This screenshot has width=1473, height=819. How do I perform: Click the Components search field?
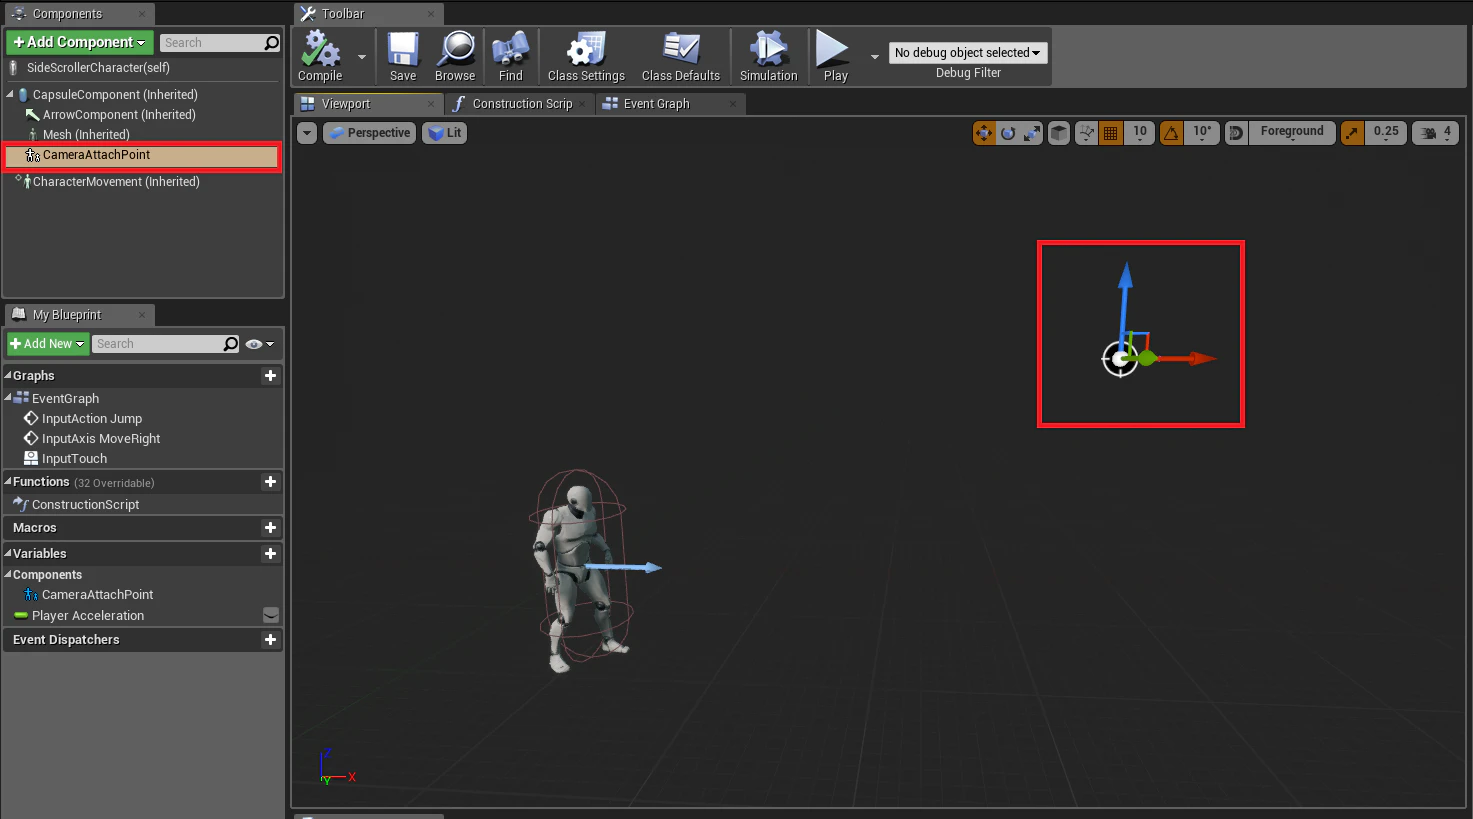[220, 43]
